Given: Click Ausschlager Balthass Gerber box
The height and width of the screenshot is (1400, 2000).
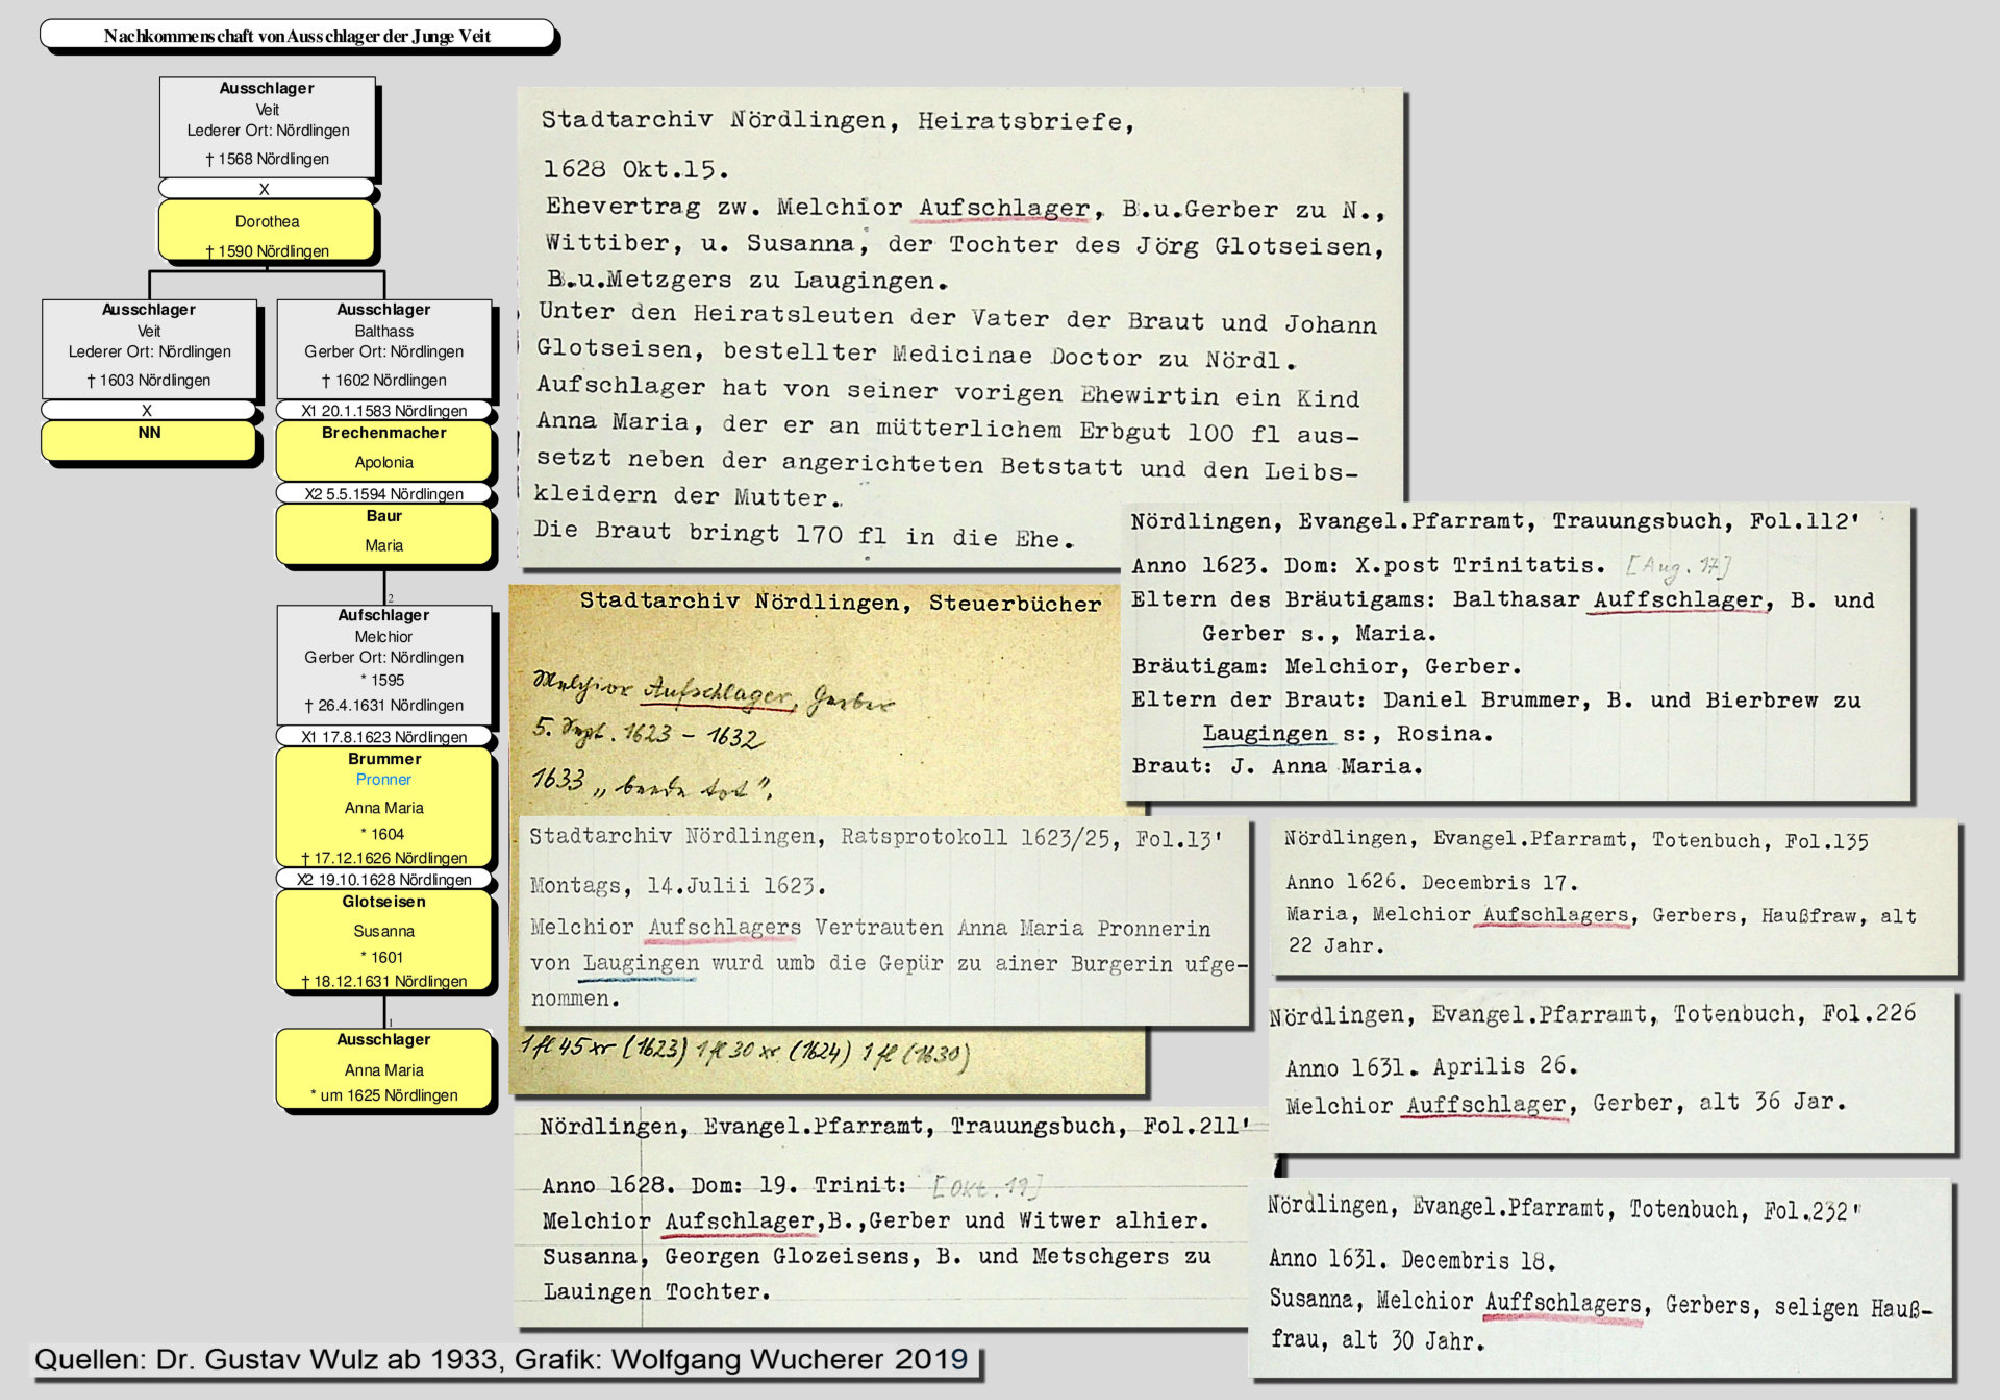Looking at the screenshot, I should [384, 347].
